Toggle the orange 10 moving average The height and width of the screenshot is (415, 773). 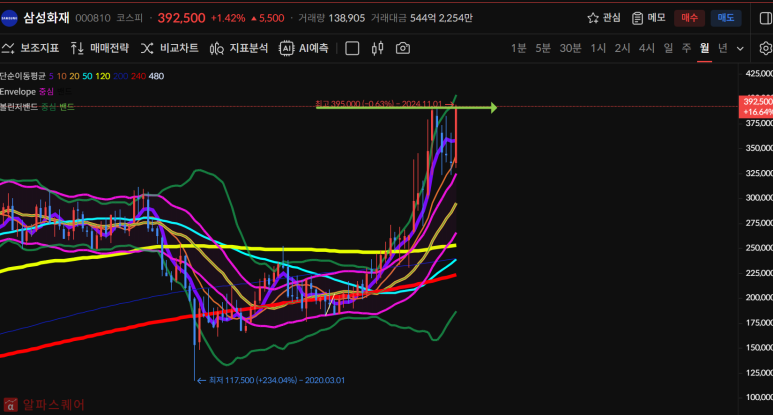62,76
